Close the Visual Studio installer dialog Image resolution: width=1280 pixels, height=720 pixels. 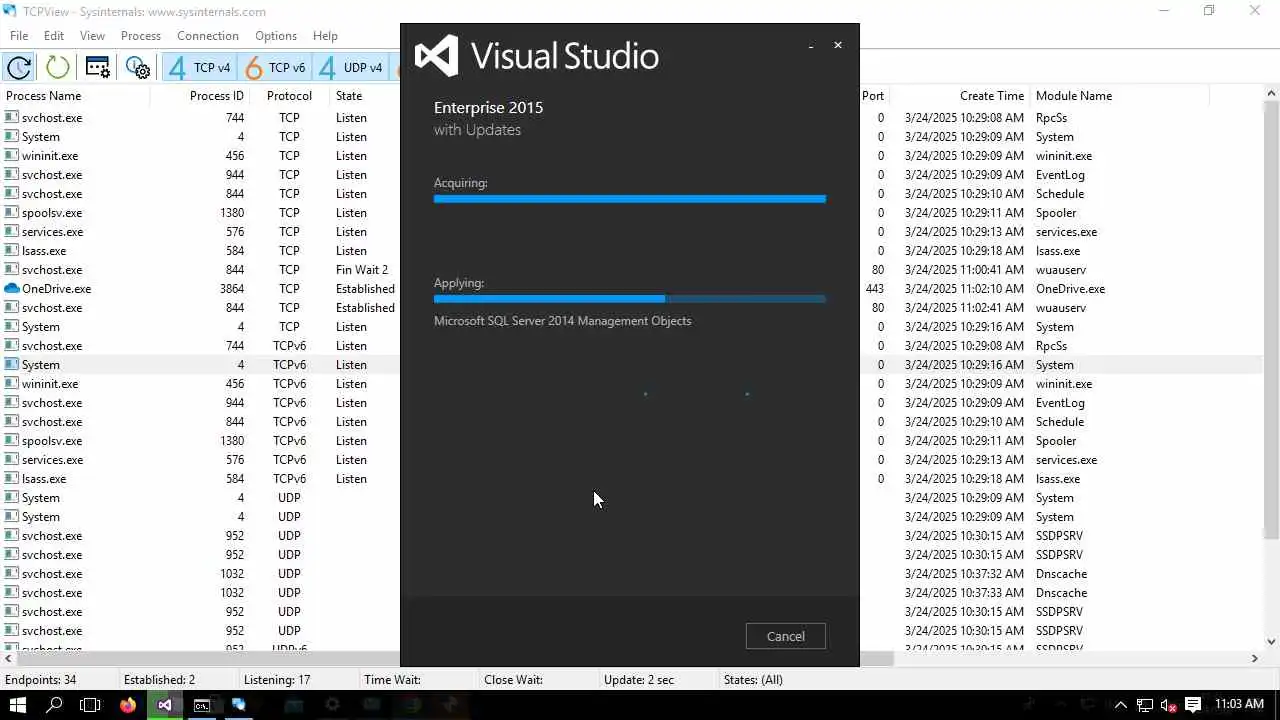[838, 45]
